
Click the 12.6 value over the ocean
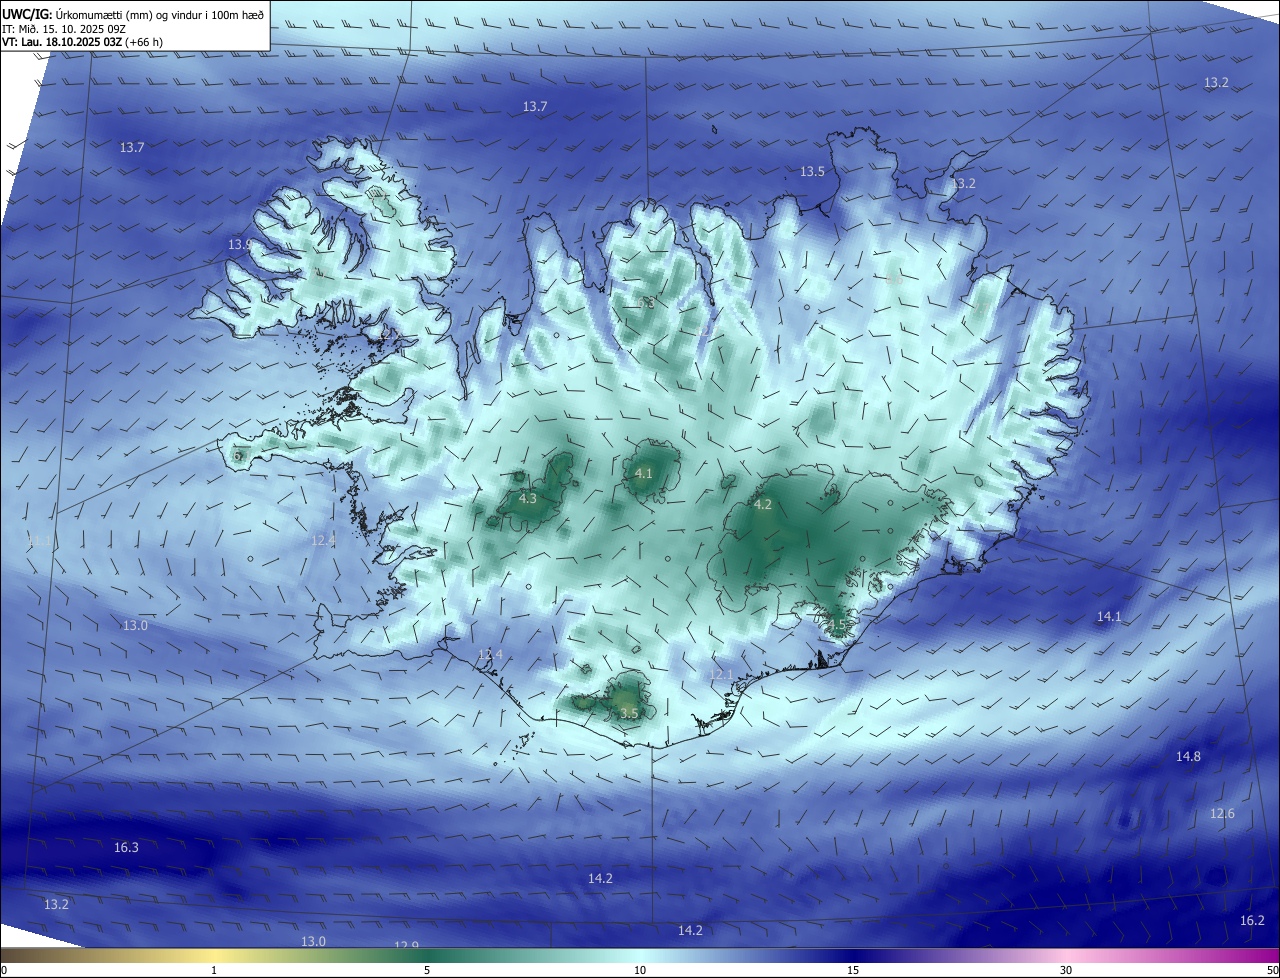(1222, 814)
